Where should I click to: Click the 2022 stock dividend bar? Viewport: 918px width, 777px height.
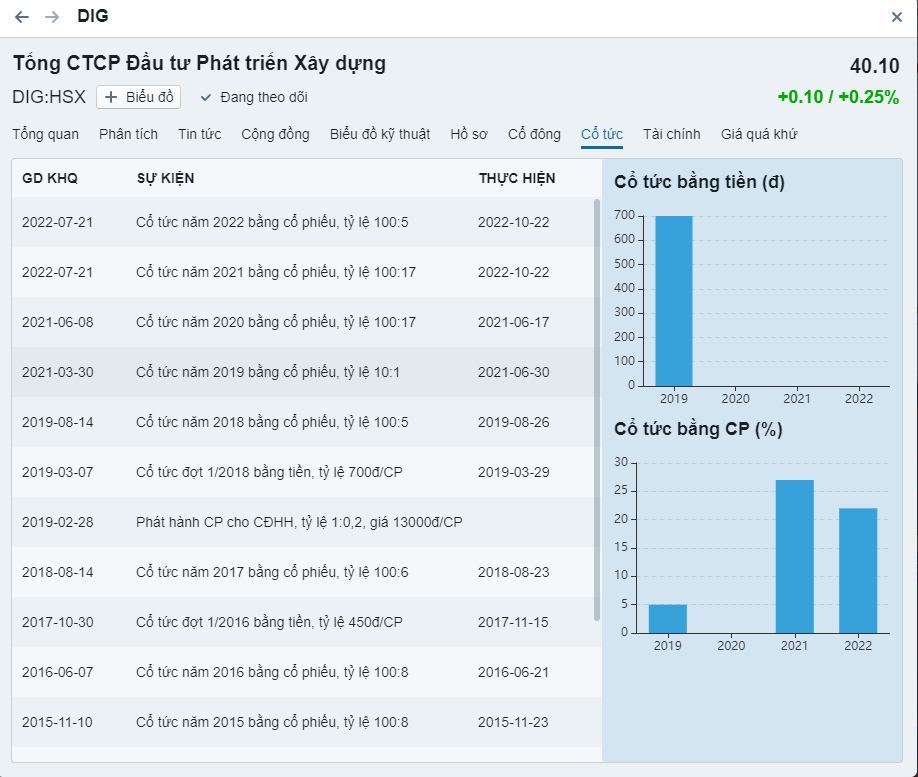(858, 570)
